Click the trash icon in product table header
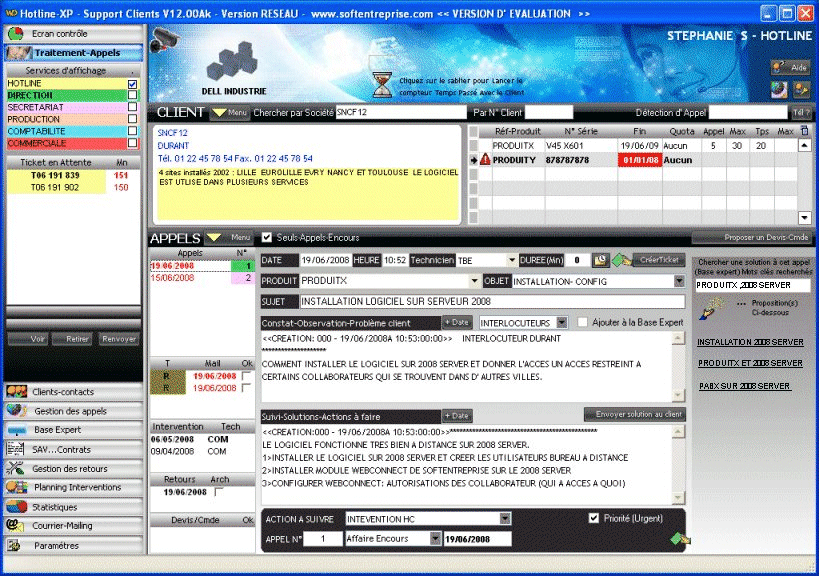Screen dimensions: 819x576 (x=805, y=130)
